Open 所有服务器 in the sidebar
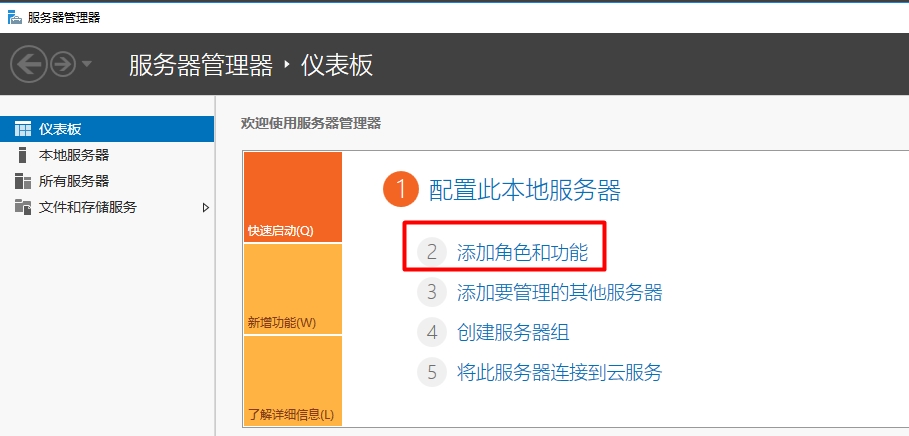This screenshot has height=436, width=909. pos(107,181)
